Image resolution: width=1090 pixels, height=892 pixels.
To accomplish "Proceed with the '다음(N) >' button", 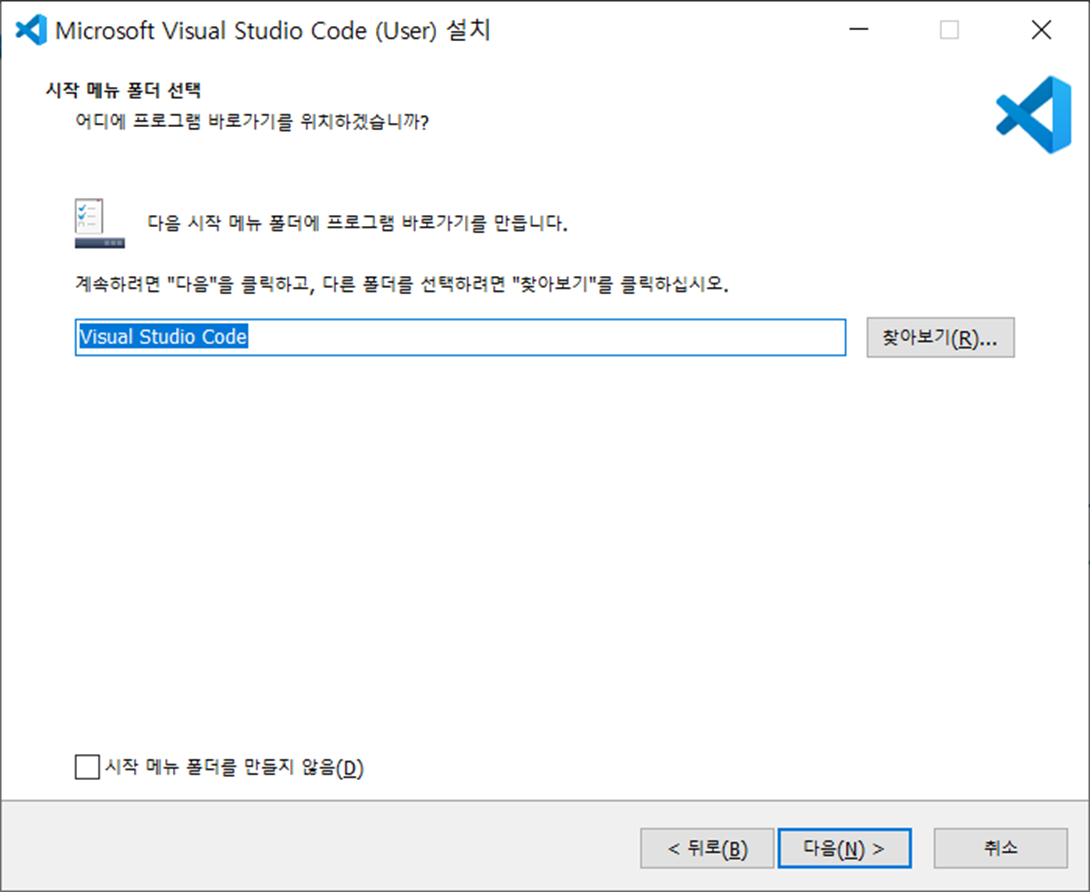I will pos(844,848).
